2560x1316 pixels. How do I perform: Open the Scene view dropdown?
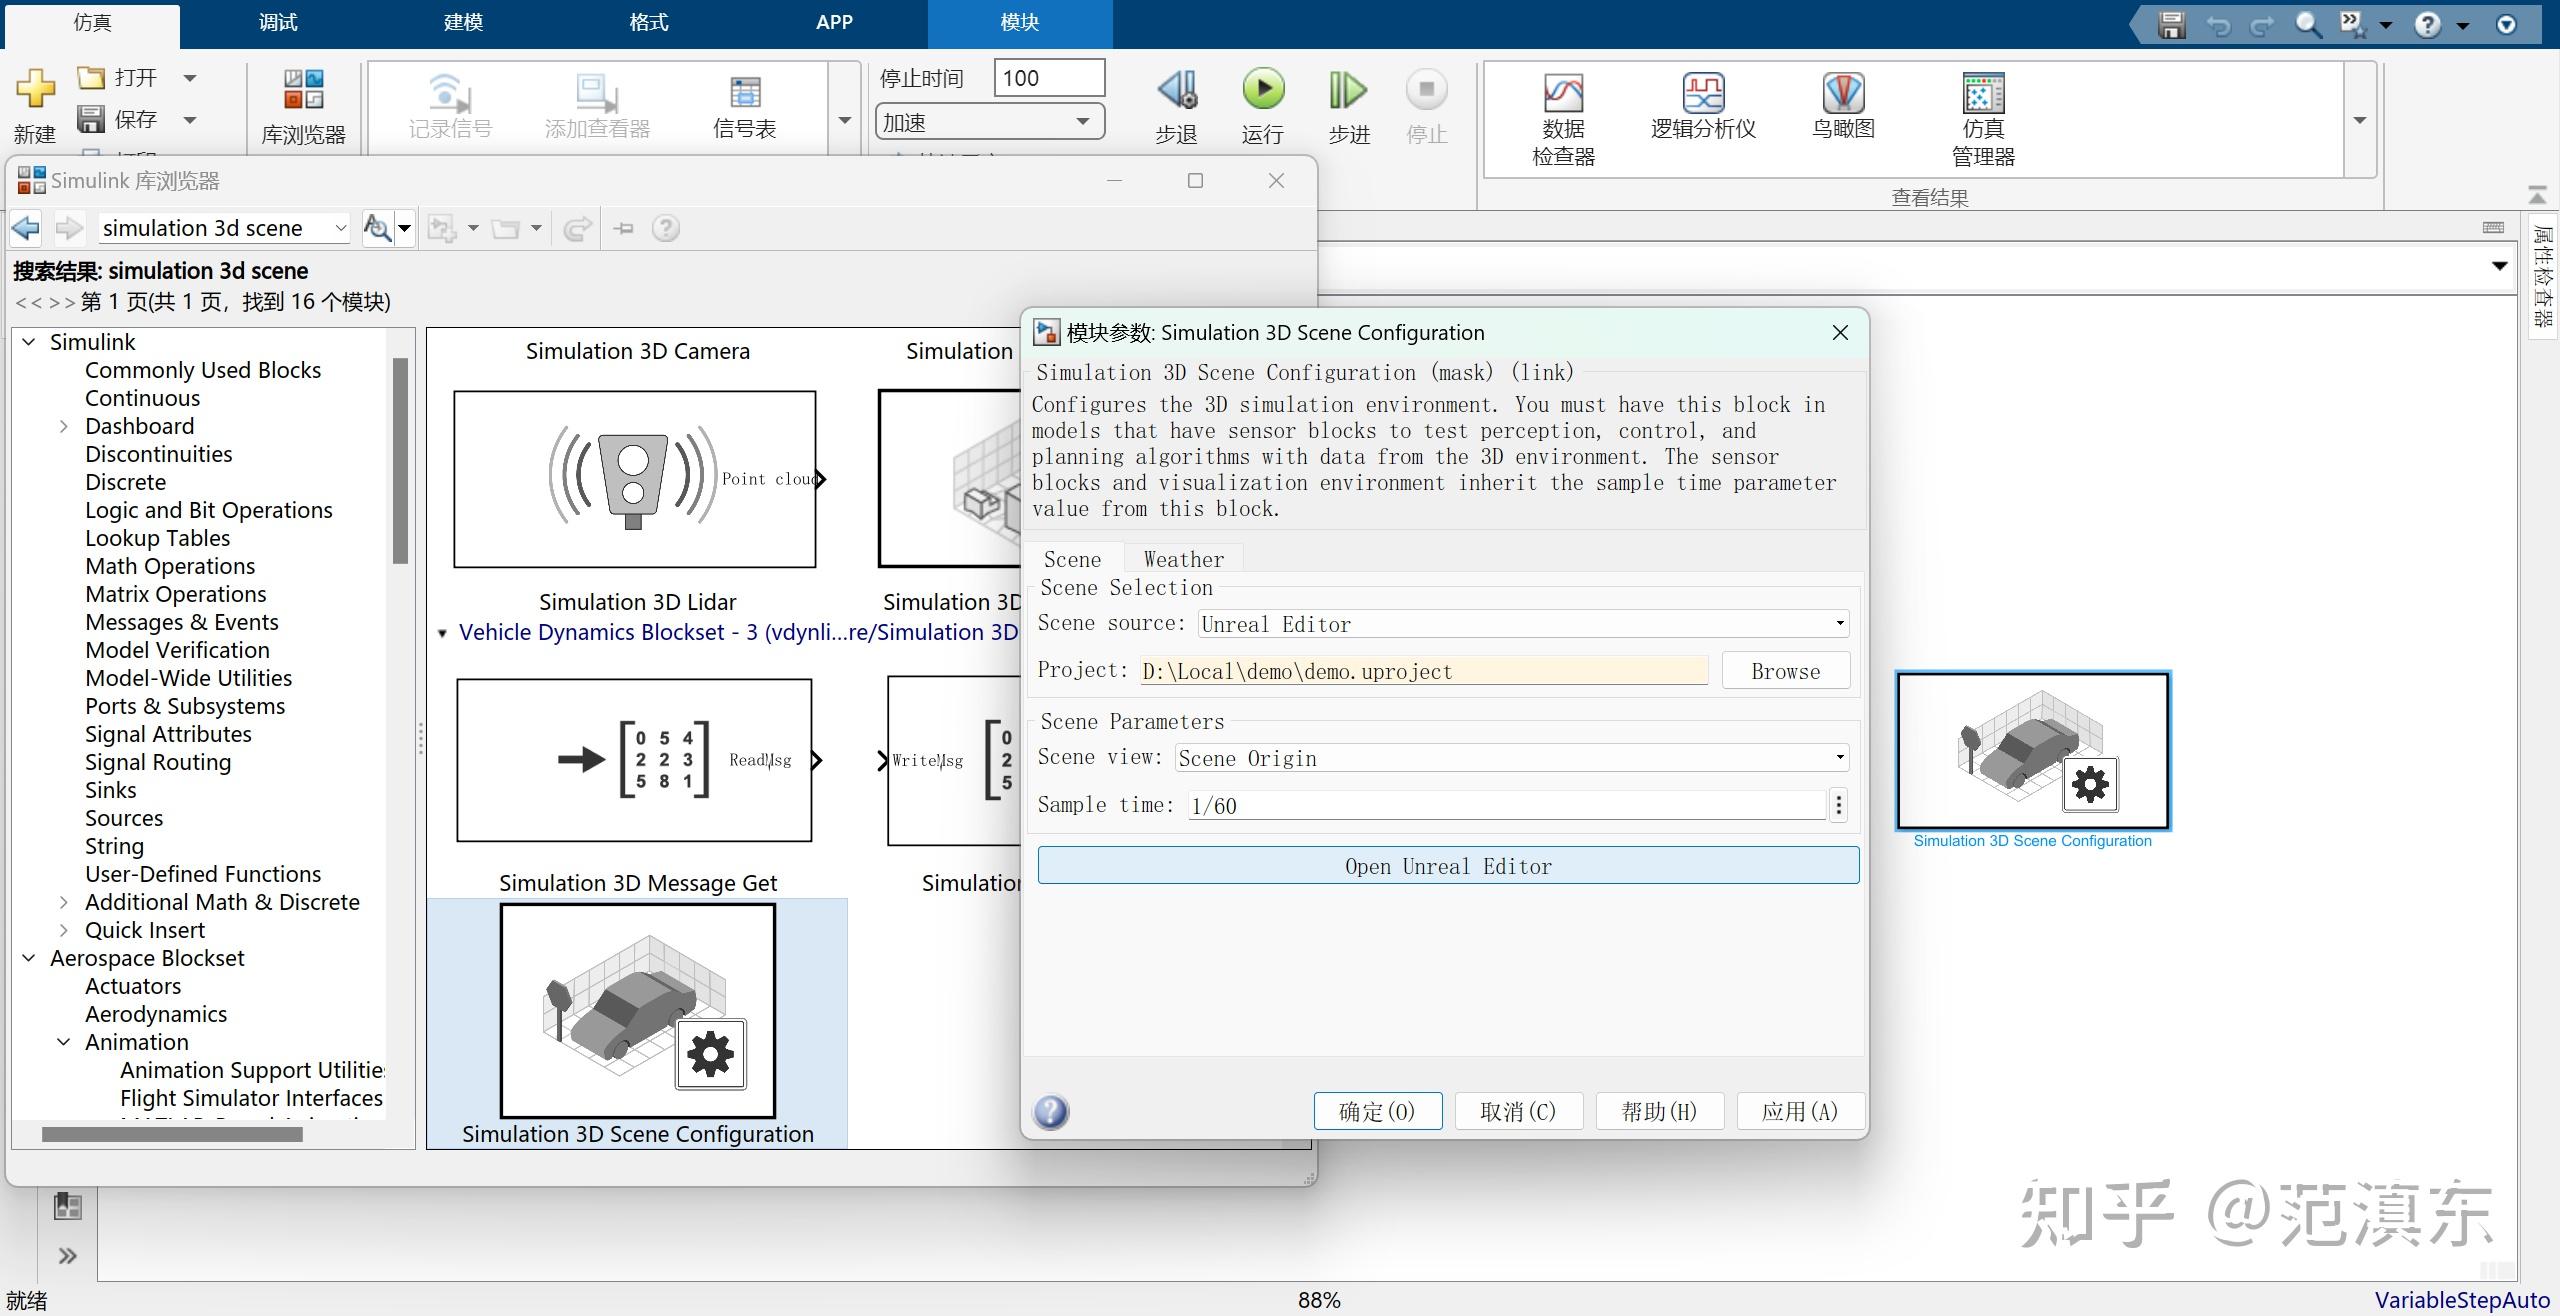pos(1512,758)
